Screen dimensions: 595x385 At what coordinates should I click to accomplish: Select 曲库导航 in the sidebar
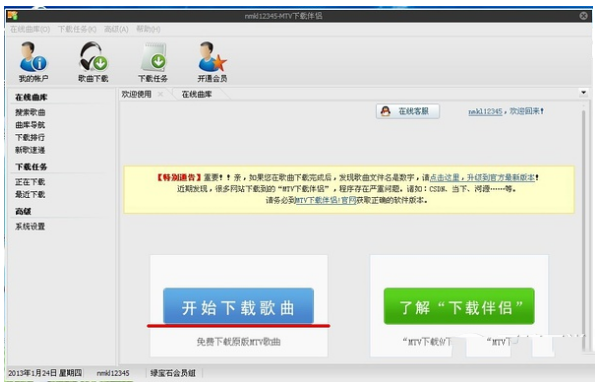coord(30,125)
